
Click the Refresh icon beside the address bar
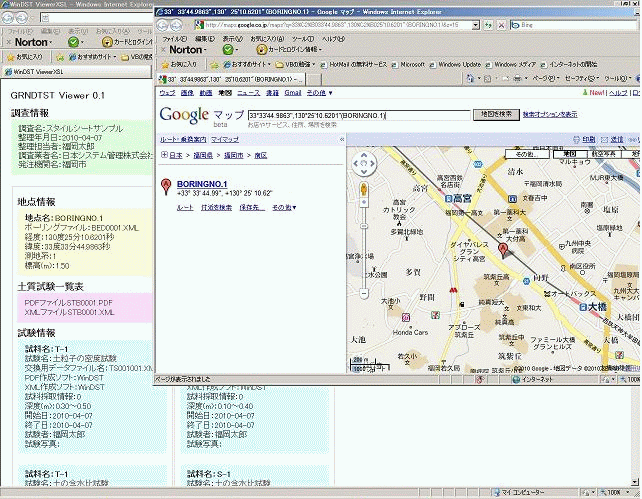[x=488, y=25]
